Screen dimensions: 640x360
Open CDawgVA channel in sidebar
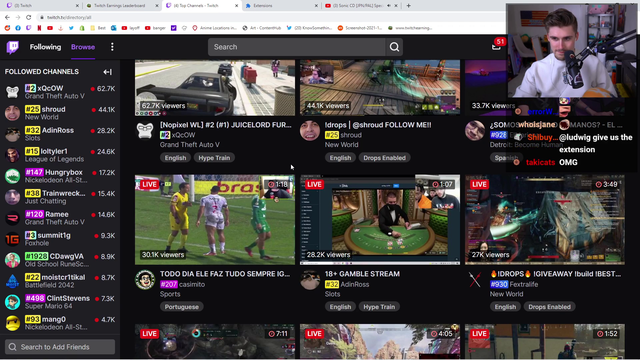(60, 260)
